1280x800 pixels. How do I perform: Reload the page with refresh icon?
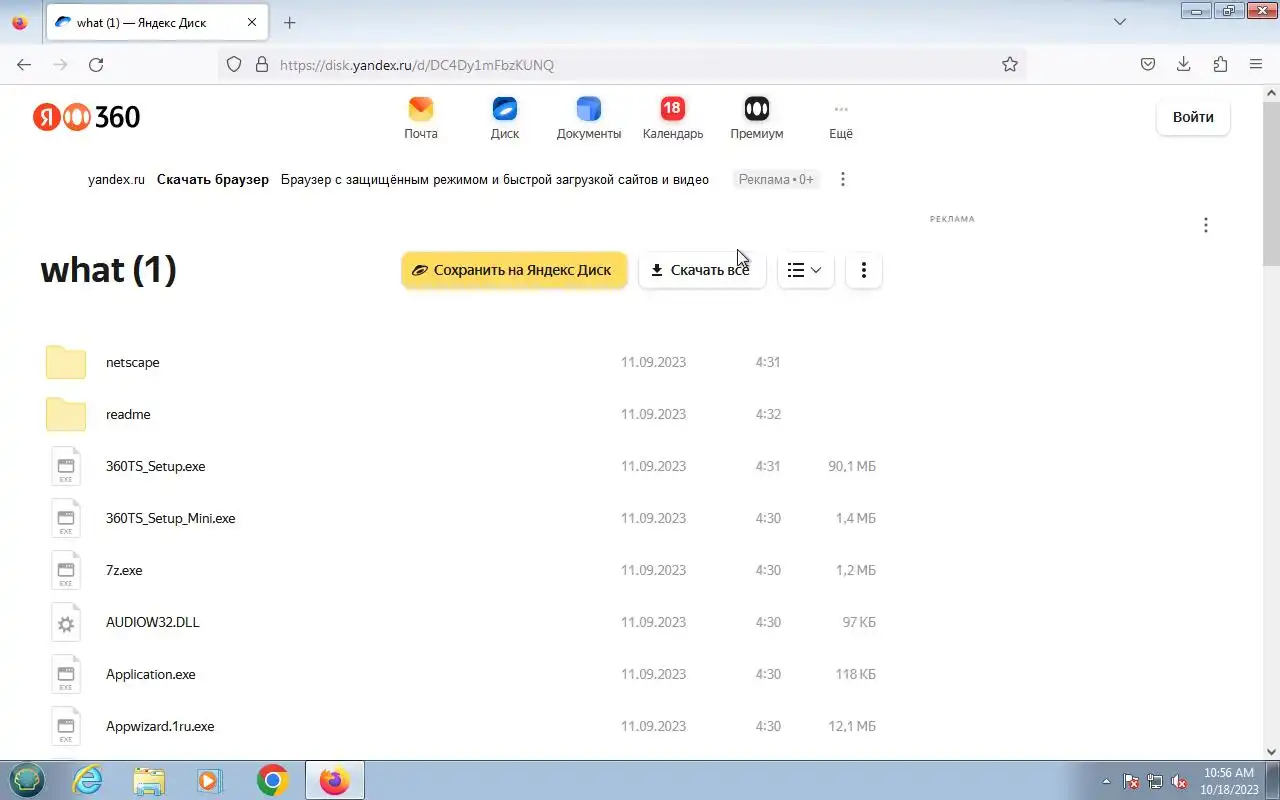pos(96,64)
